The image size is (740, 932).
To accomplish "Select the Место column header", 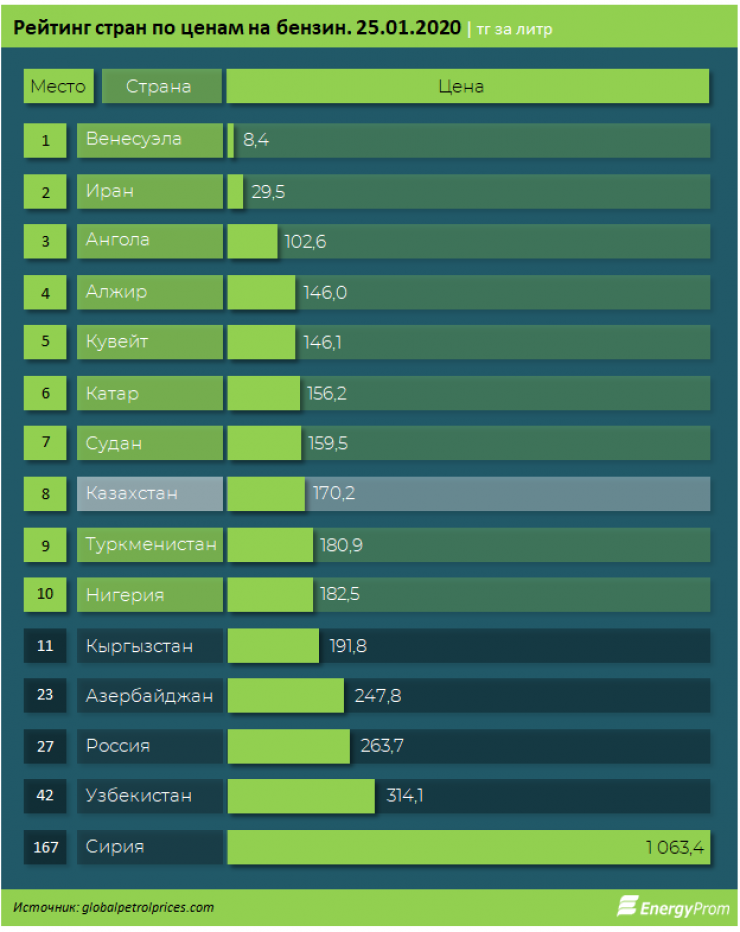I will click(59, 86).
